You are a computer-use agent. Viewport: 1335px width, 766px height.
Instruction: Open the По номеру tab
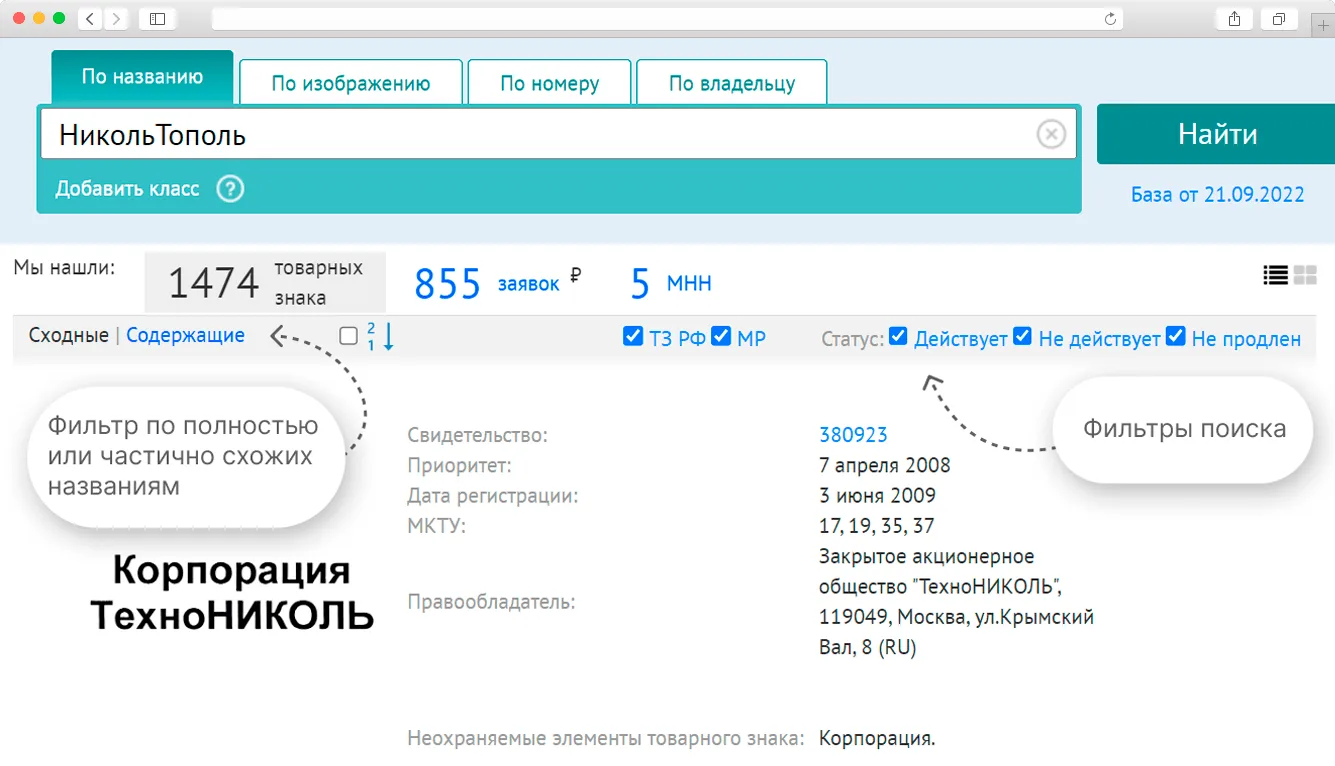pyautogui.click(x=550, y=83)
